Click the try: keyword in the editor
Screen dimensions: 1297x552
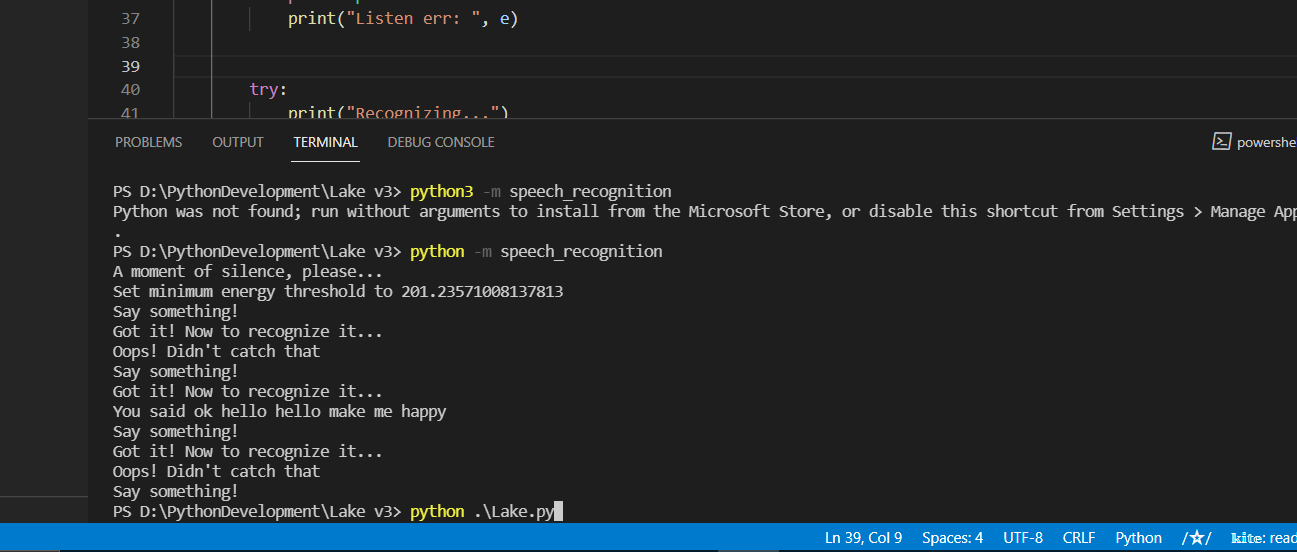268,90
